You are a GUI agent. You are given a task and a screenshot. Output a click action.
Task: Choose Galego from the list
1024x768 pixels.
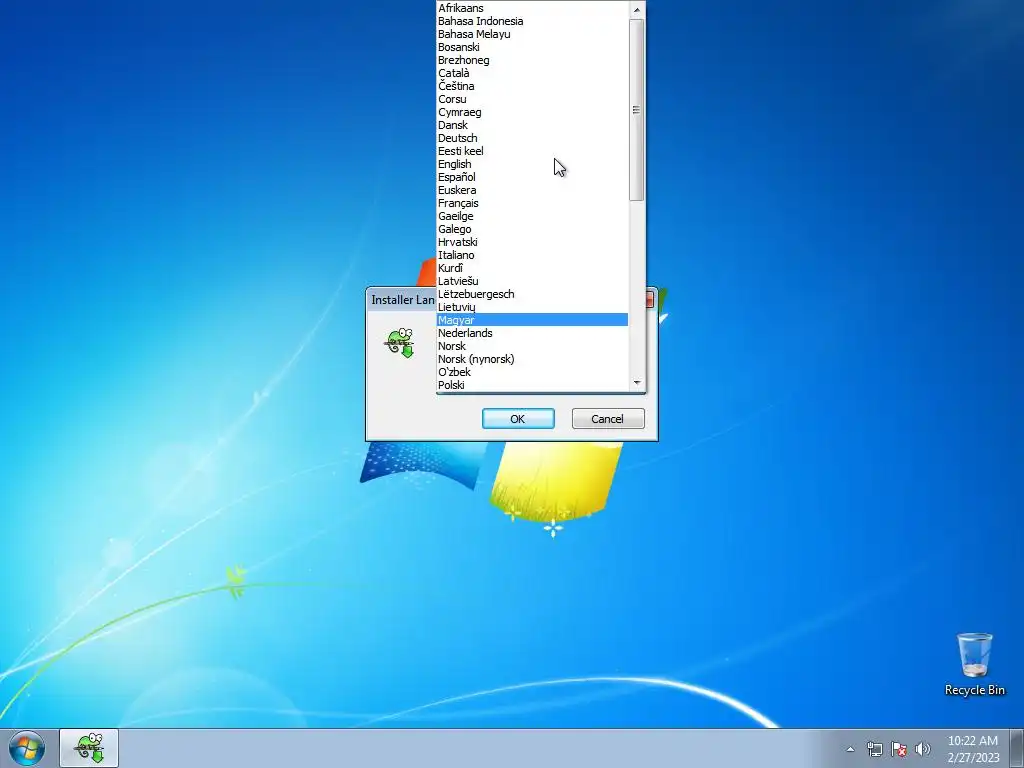[532, 229]
